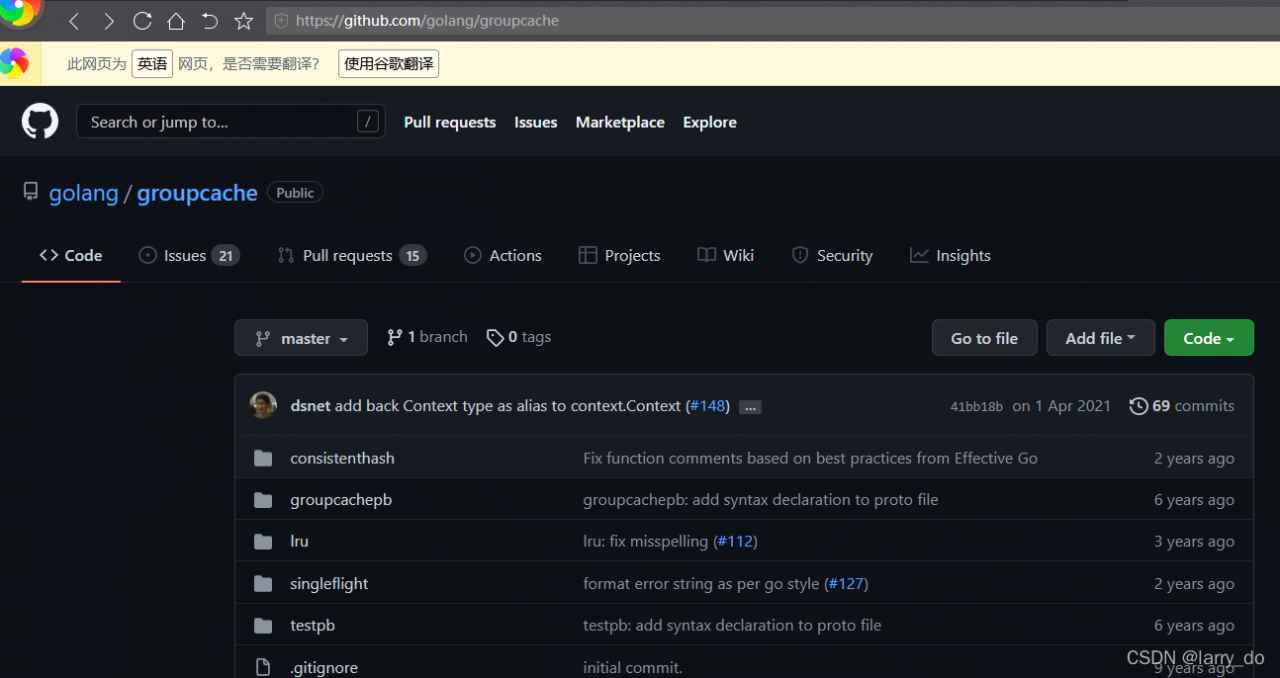This screenshot has width=1280, height=678.
Task: Focus the address bar showing github.com/golang/groupcache
Action: [x=772, y=20]
